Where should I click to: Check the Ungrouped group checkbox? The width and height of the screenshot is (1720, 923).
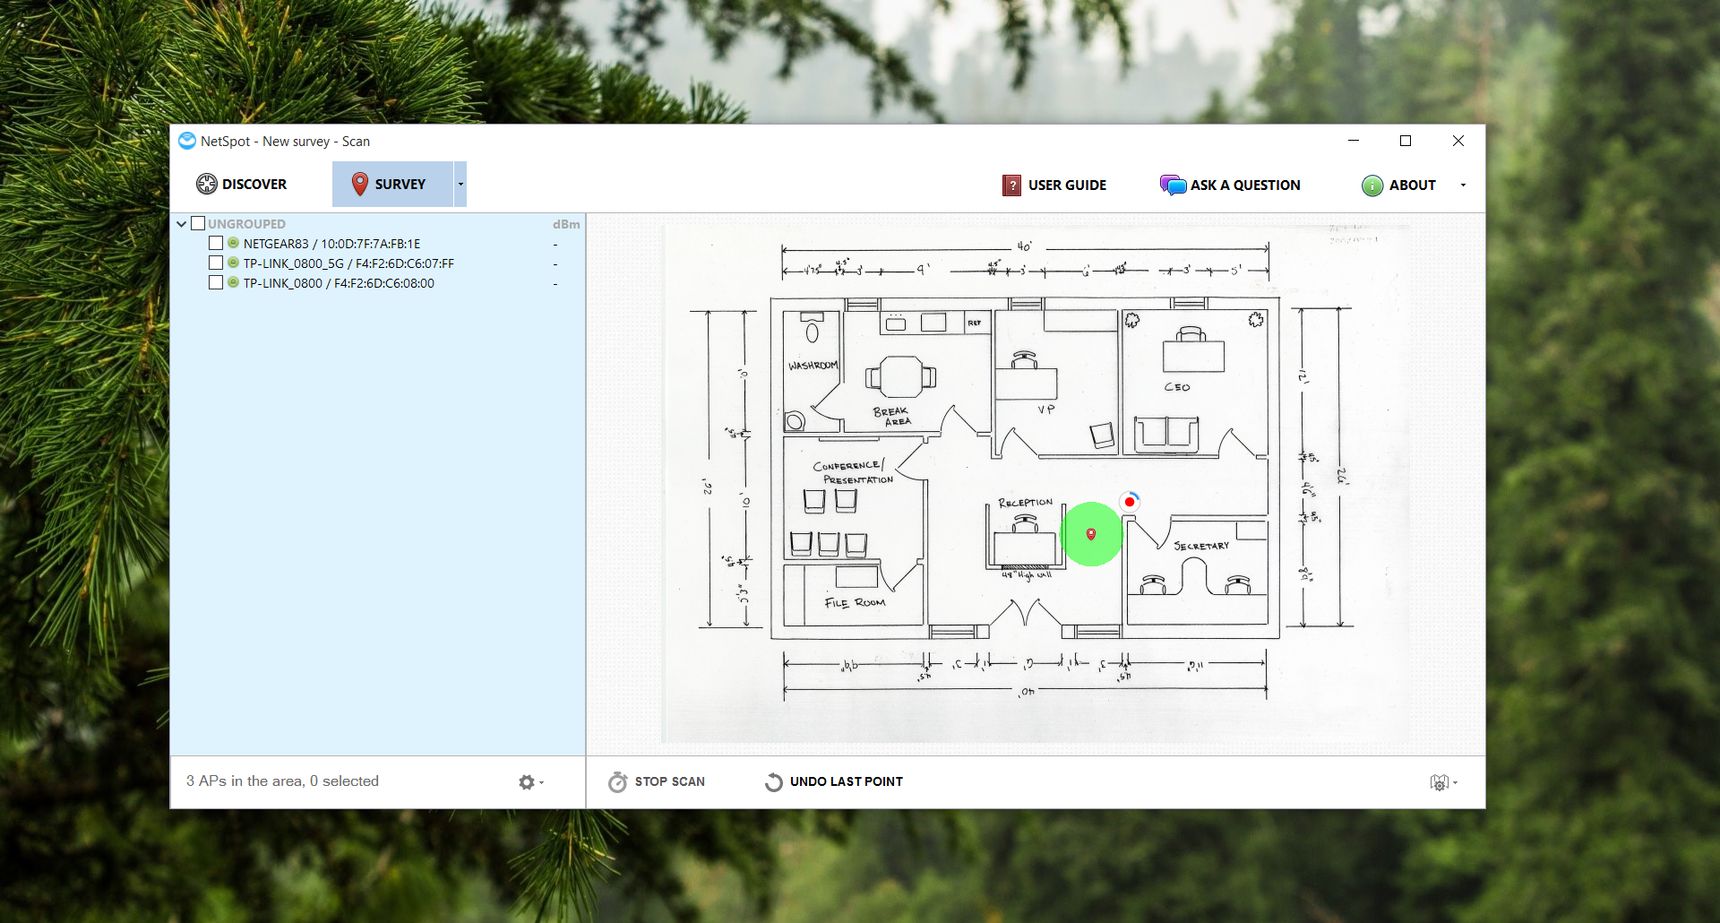click(198, 224)
